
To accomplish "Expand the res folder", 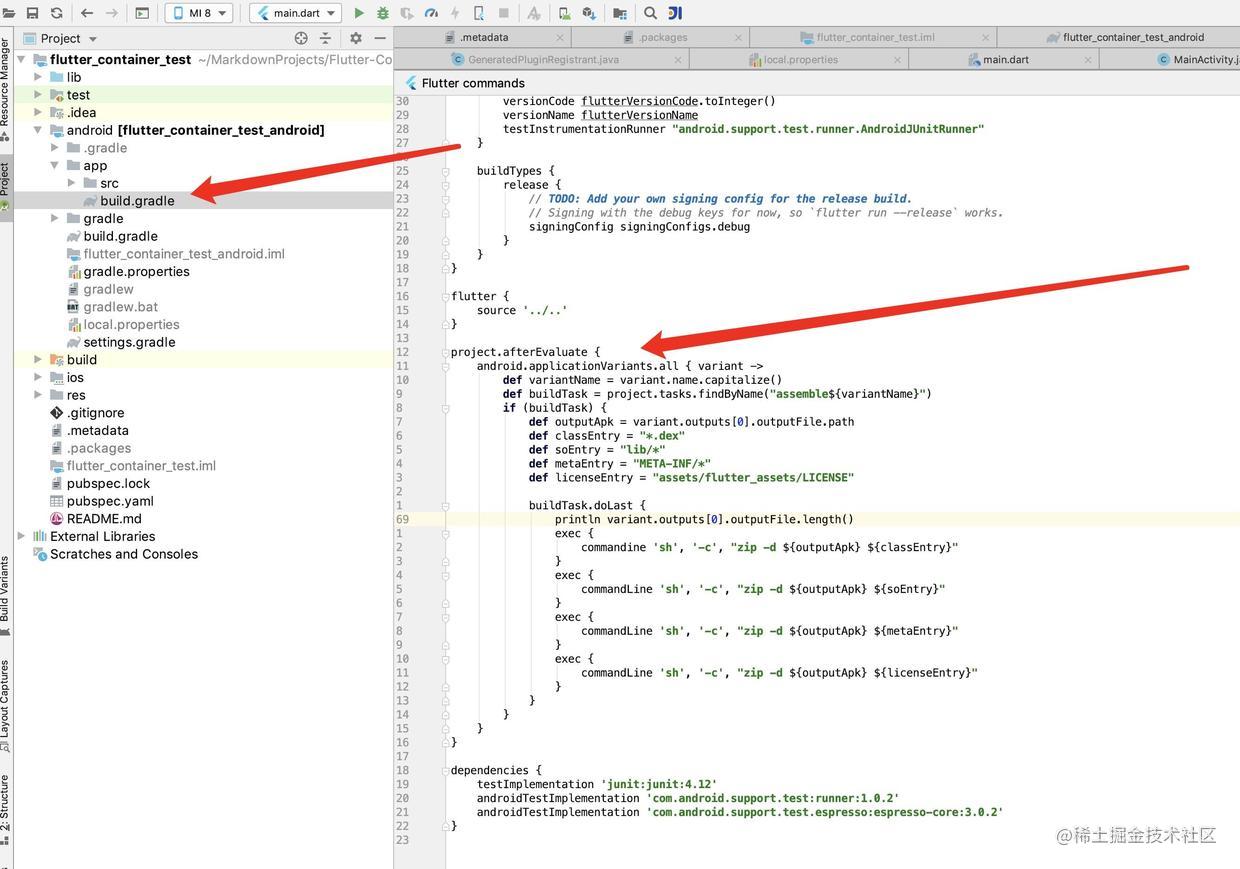I will coord(38,395).
